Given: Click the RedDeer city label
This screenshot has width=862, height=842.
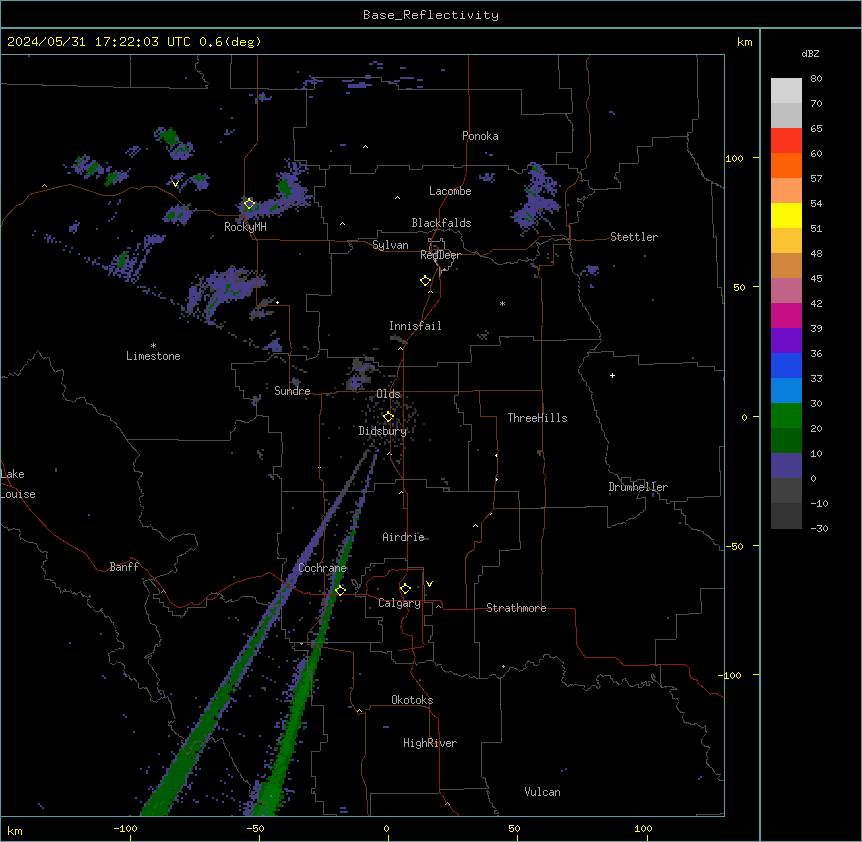Looking at the screenshot, I should pyautogui.click(x=440, y=255).
